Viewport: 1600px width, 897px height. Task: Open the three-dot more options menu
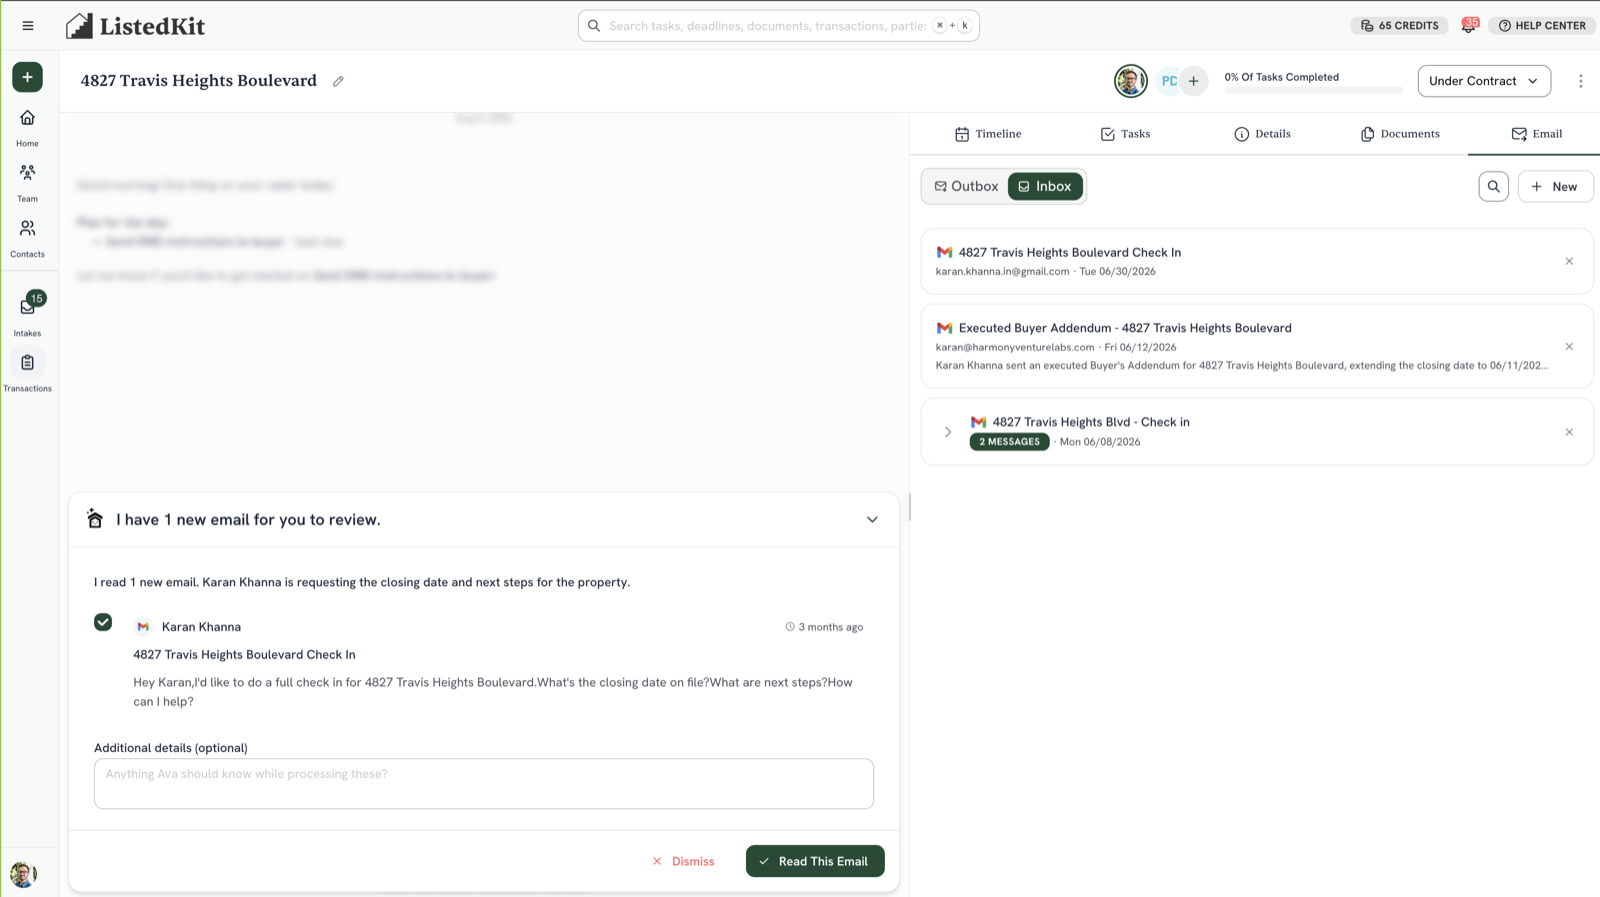(1580, 81)
